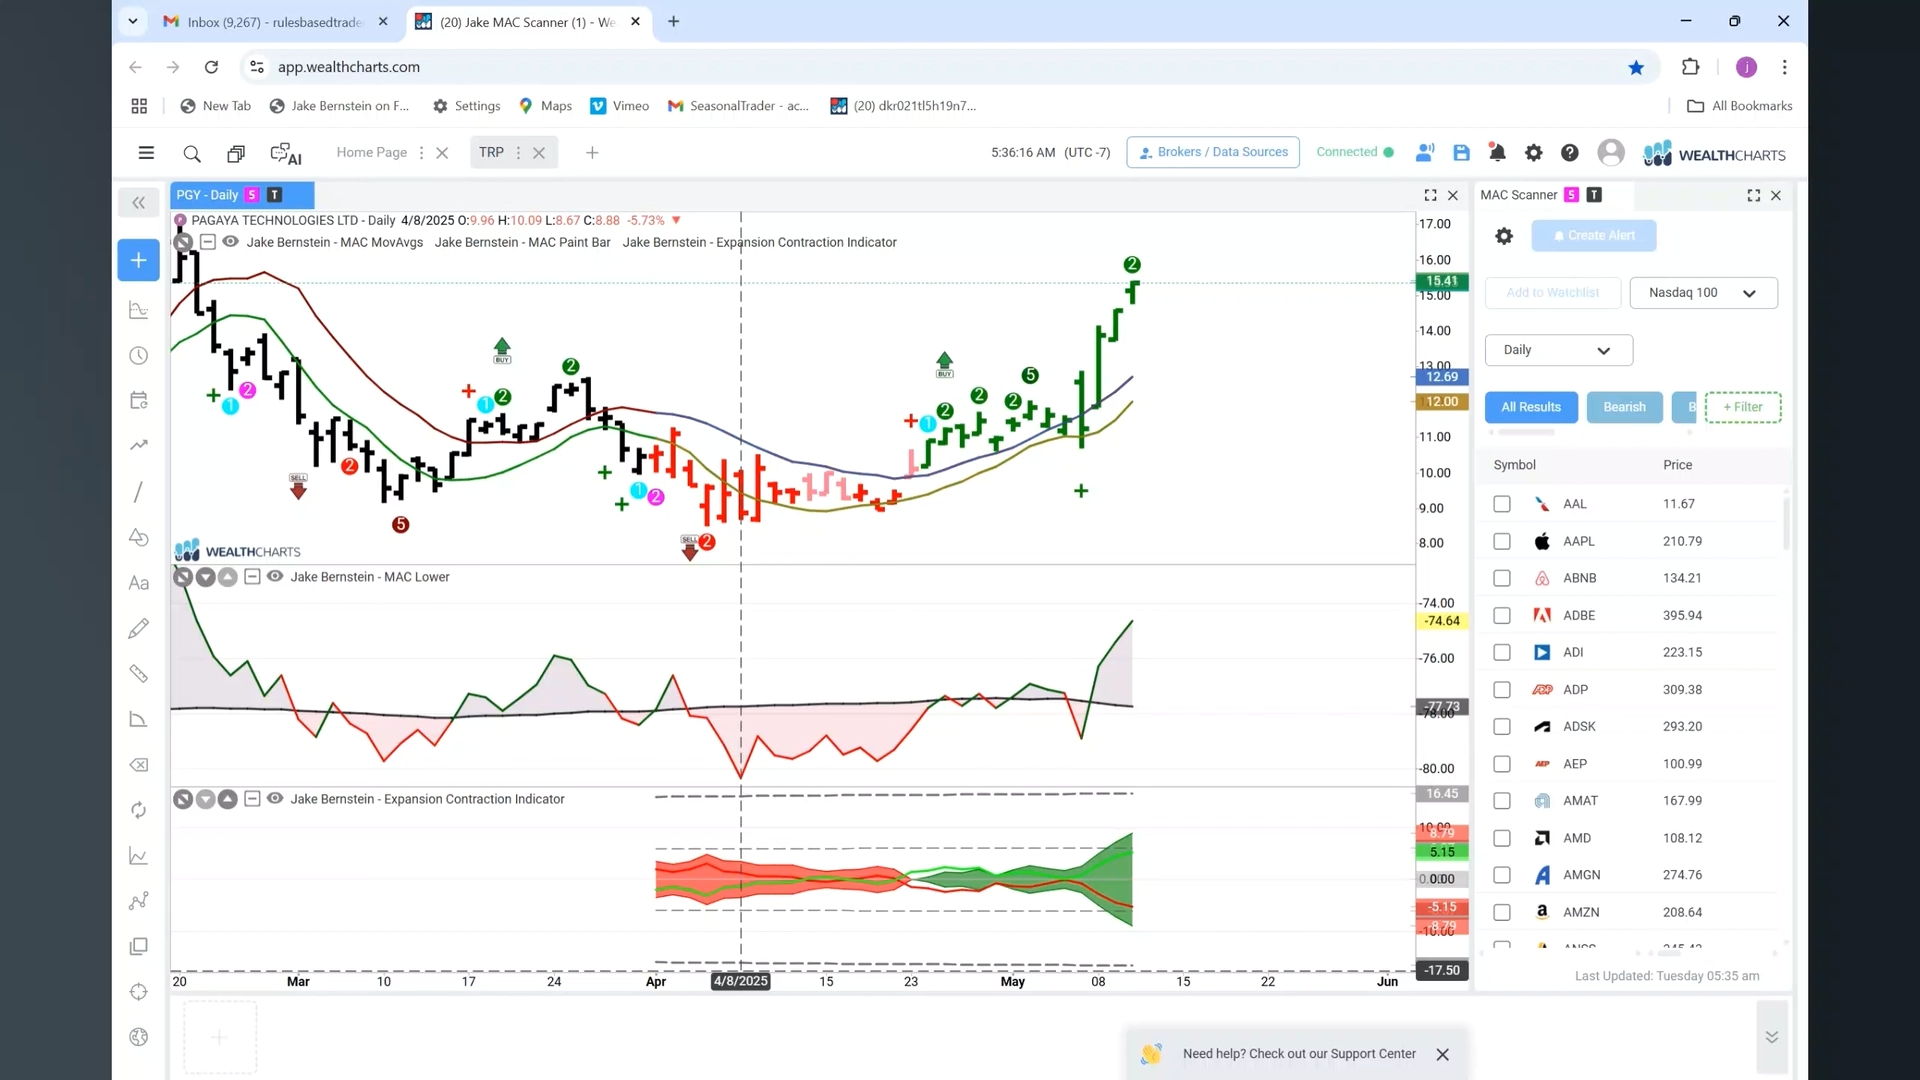
Task: Open the user account avatar
Action: click(1610, 152)
